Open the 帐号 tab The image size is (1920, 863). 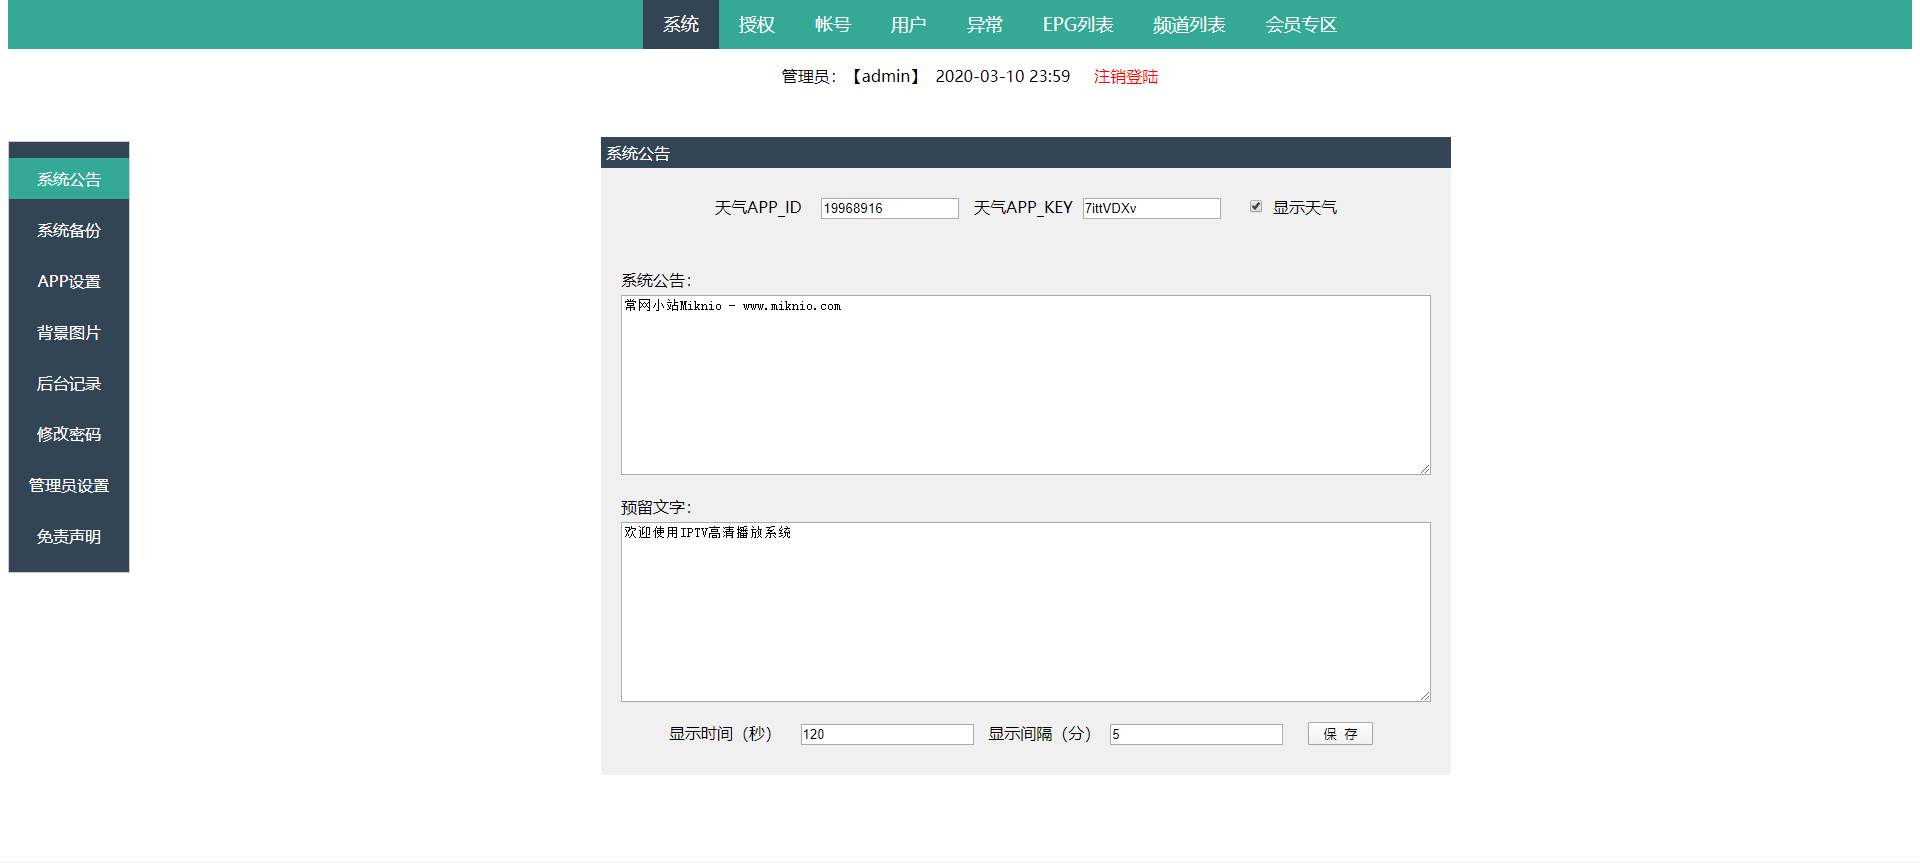tap(833, 24)
